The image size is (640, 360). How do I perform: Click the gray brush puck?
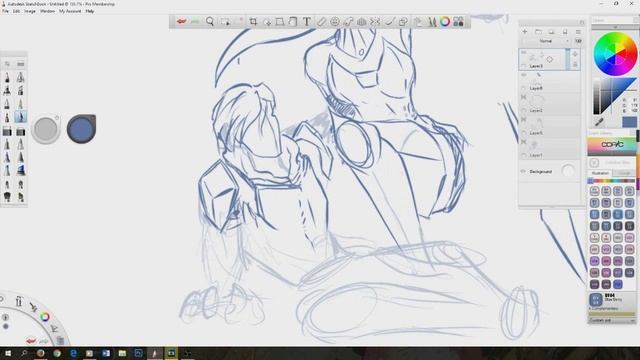46,129
